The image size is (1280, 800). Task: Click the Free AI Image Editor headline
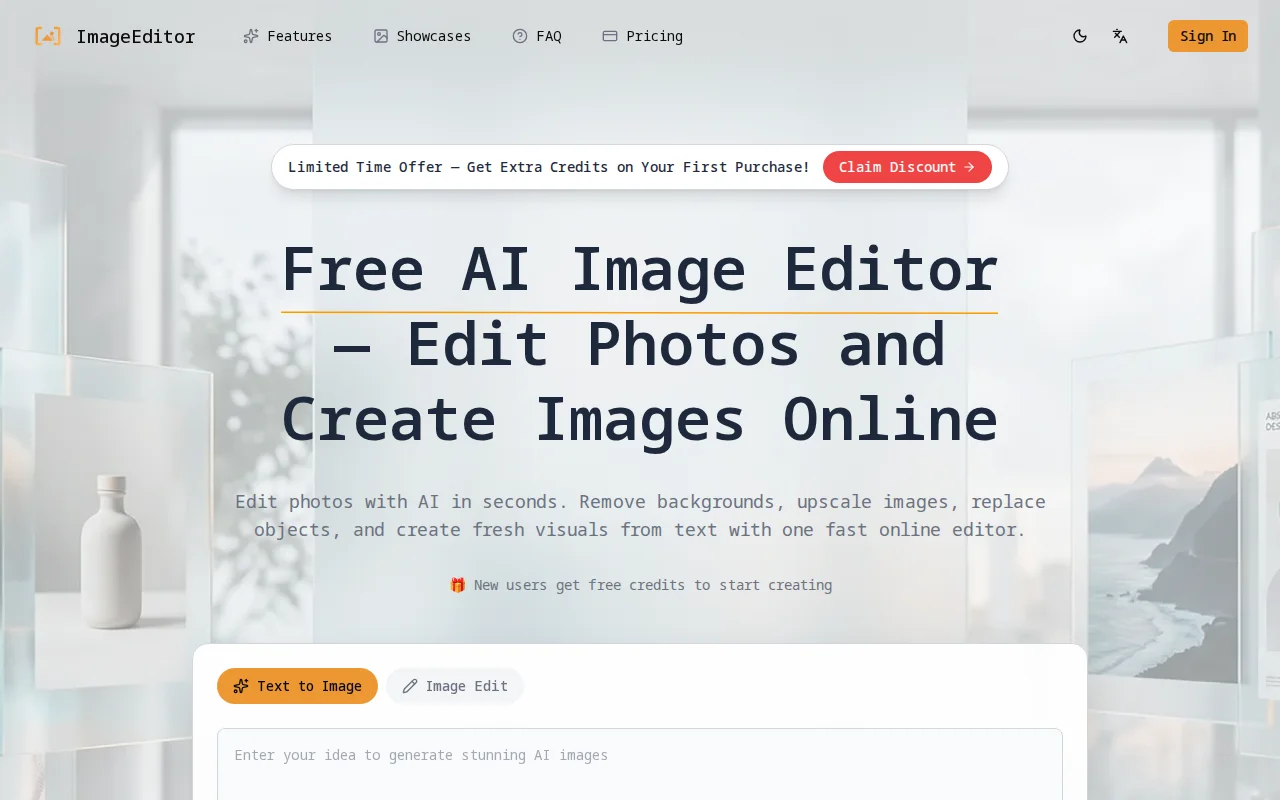tap(640, 344)
